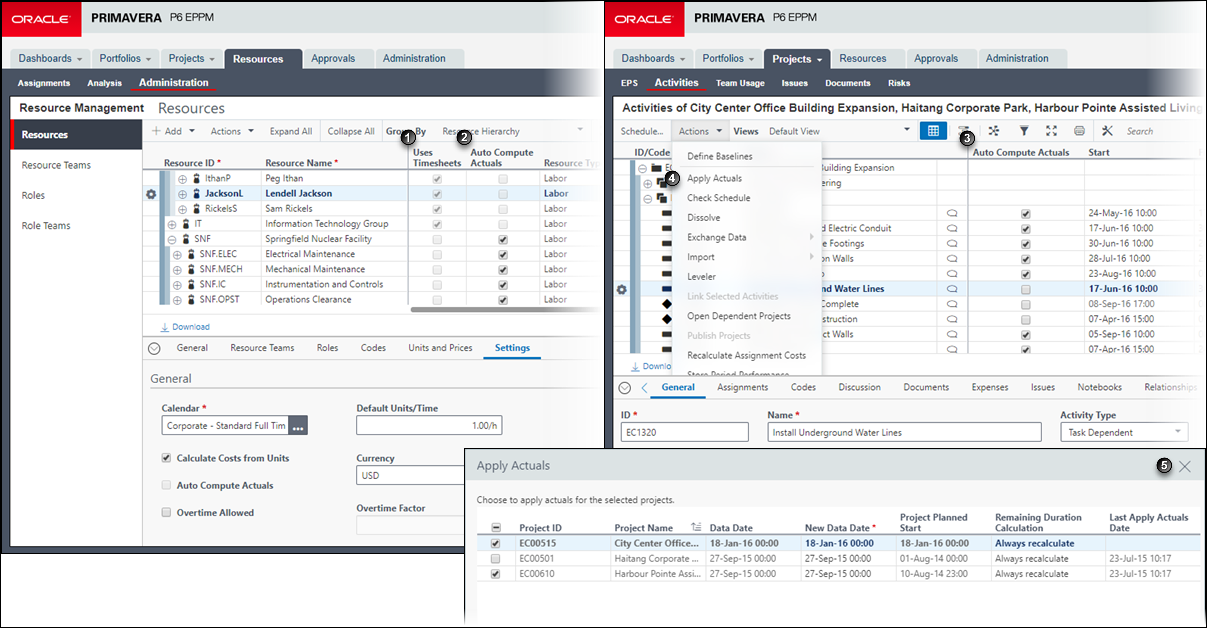Open the Actions dropdown in Resources toolbar
Viewport: 1207px width, 628px height.
[232, 131]
